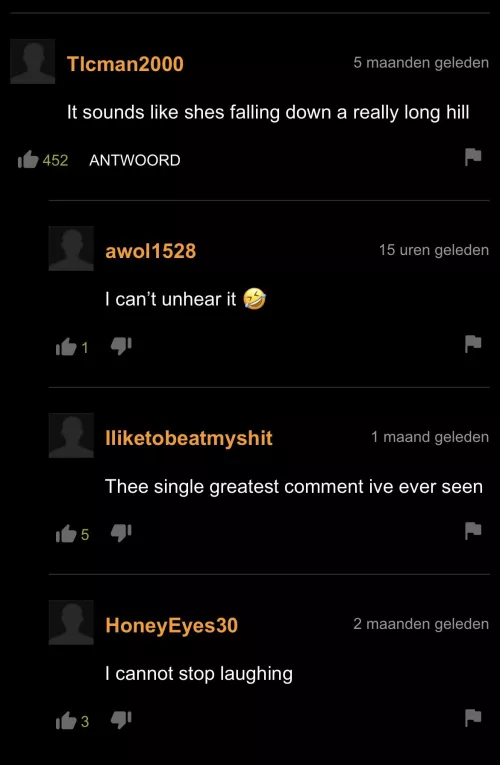The width and height of the screenshot is (500, 765).
Task: Flag Iliketobeatmyshit's reply
Action: click(x=473, y=531)
